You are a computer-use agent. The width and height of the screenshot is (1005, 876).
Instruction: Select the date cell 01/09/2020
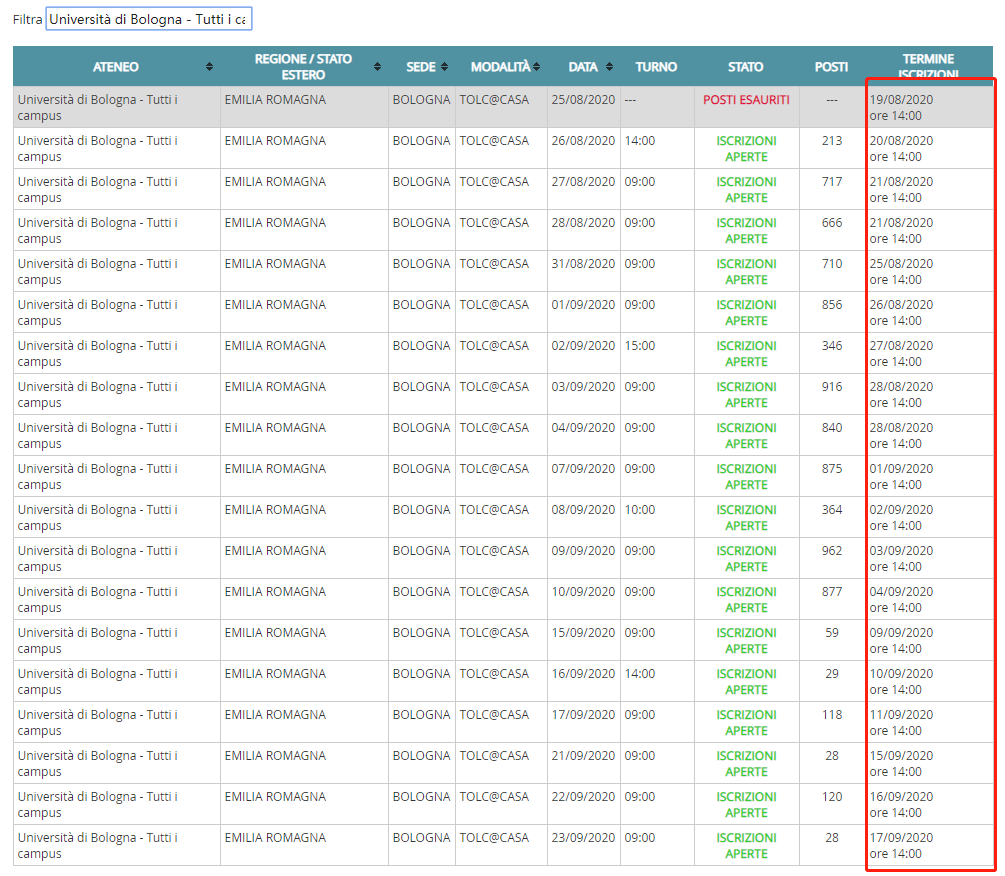(583, 305)
